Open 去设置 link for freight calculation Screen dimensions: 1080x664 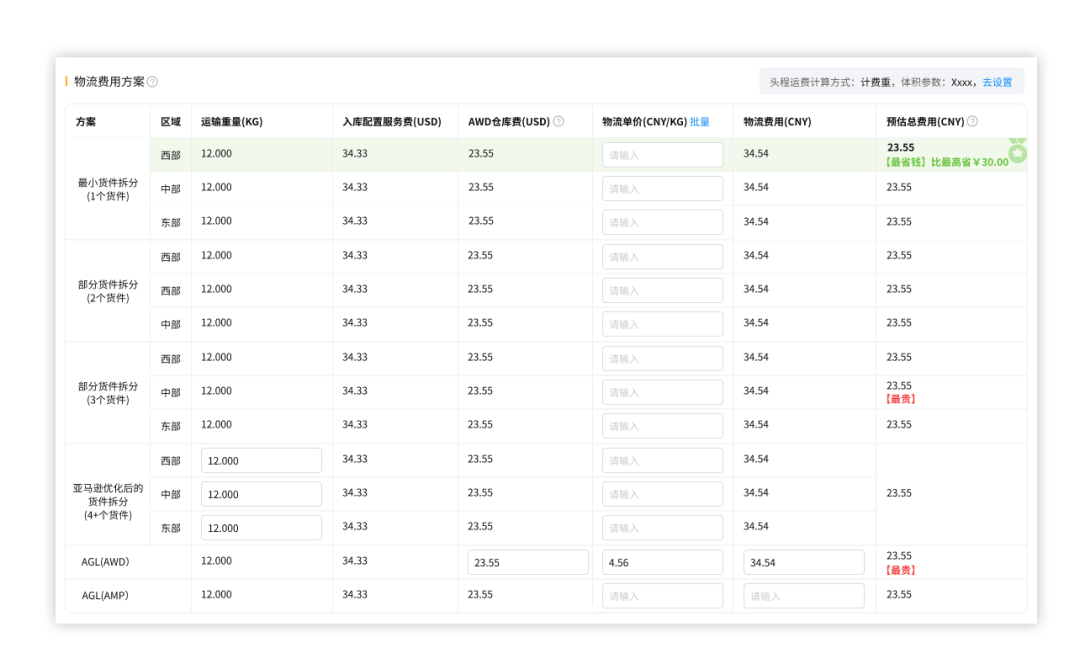[997, 82]
